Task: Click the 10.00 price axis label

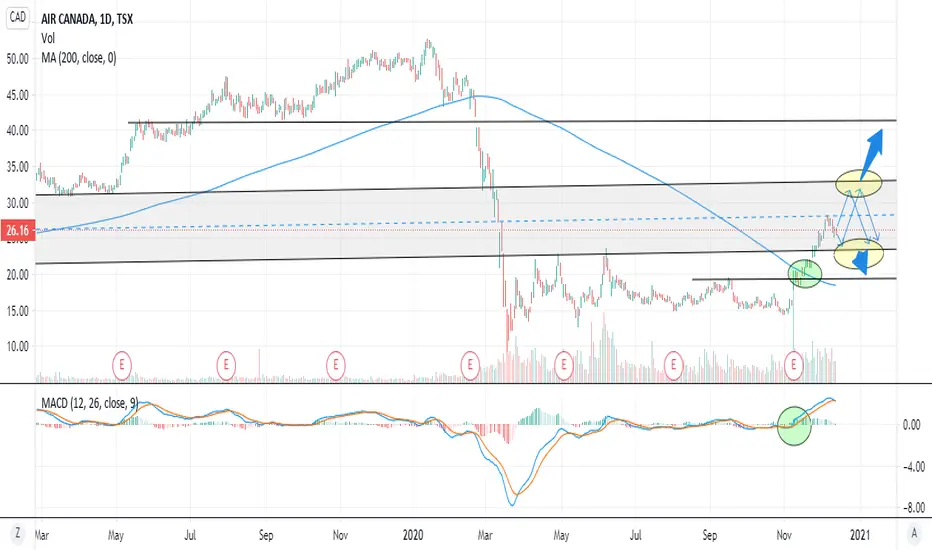Action: coord(17,346)
